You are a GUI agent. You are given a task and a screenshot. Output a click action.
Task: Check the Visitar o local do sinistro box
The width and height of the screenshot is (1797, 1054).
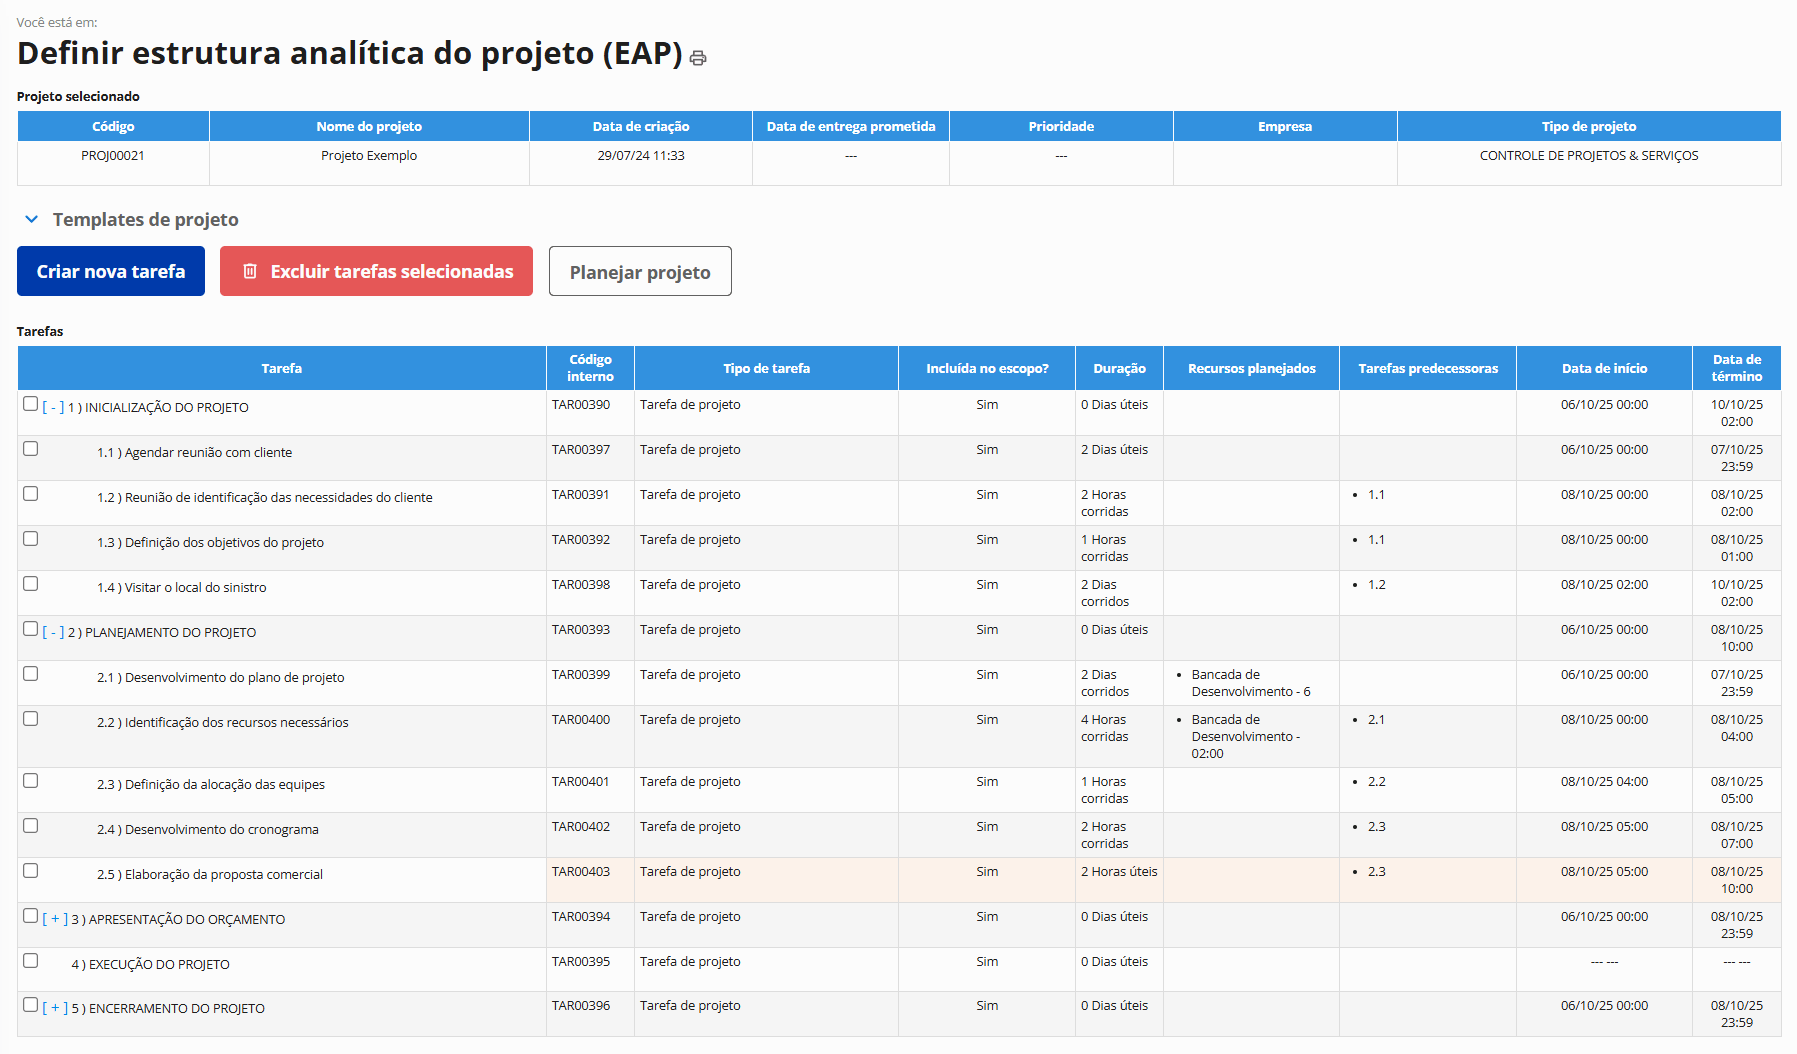pos(31,584)
